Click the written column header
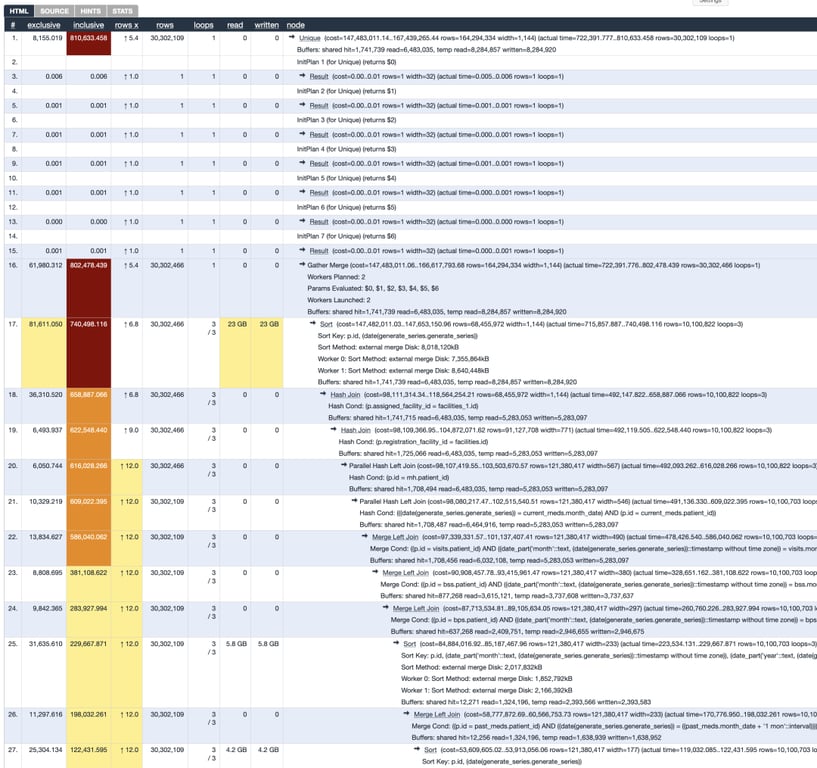Image resolution: width=817 pixels, height=768 pixels. (x=266, y=25)
